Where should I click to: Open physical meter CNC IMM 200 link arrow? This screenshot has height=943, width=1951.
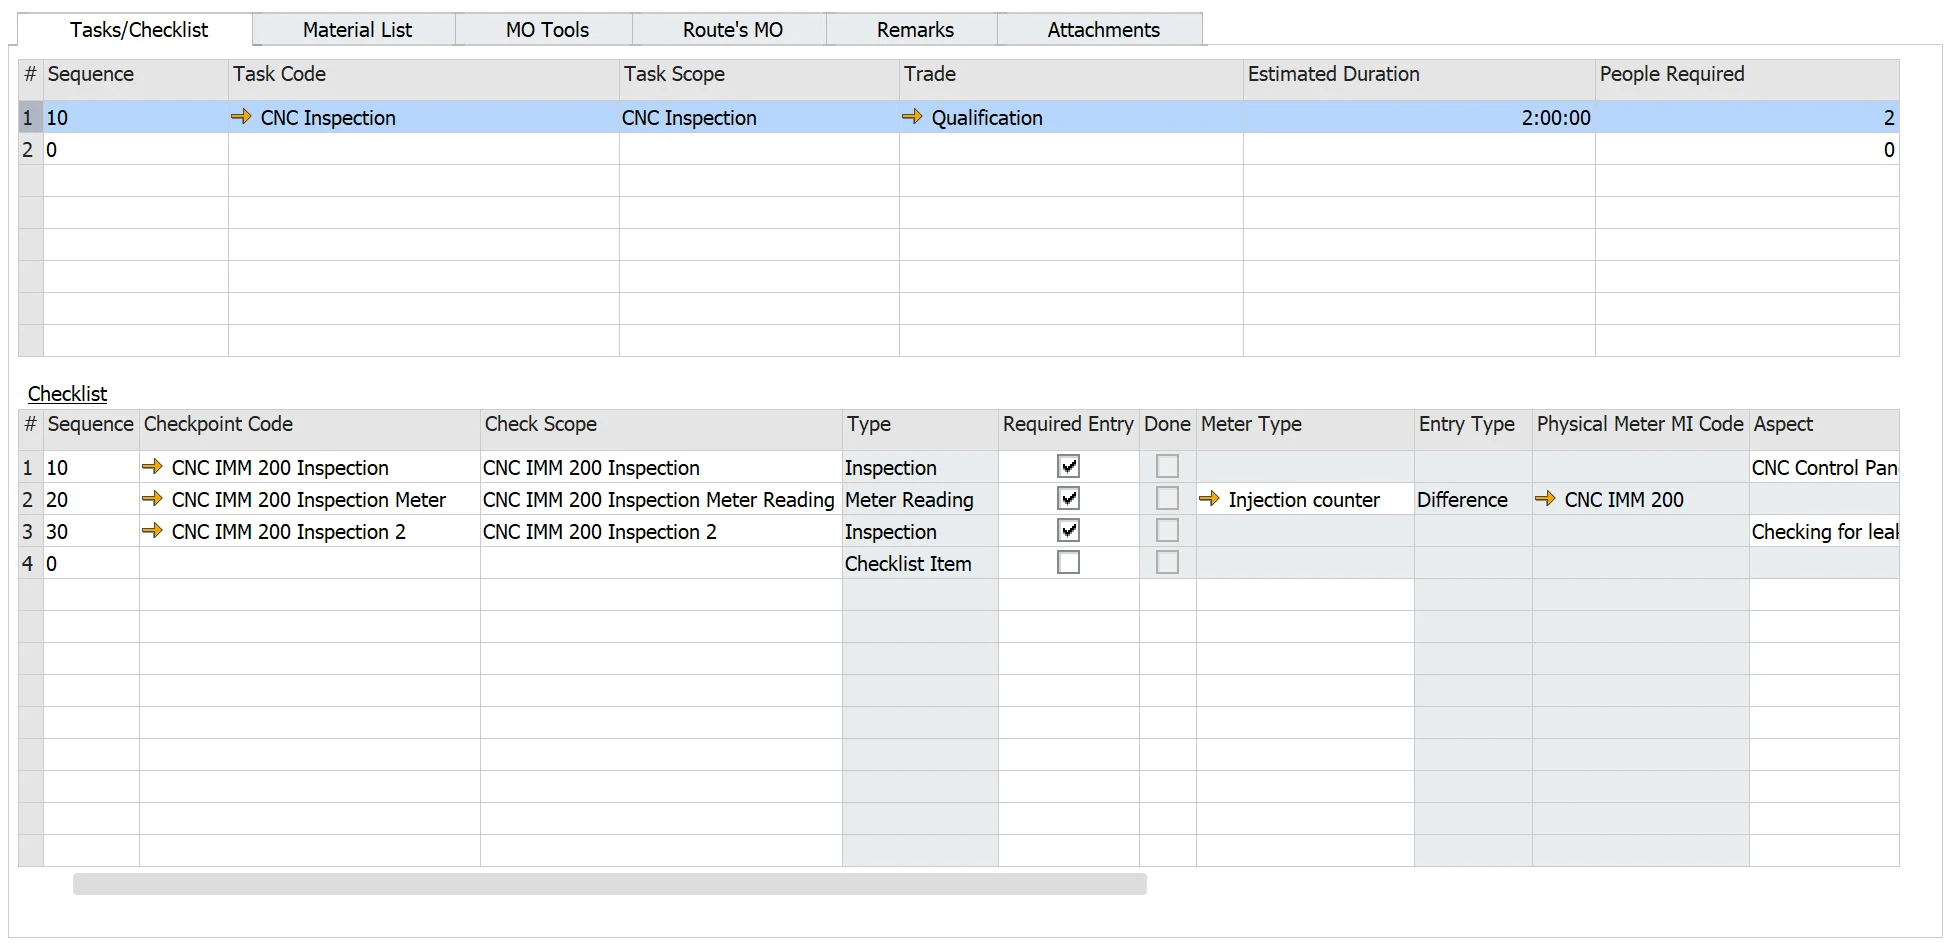point(1545,498)
